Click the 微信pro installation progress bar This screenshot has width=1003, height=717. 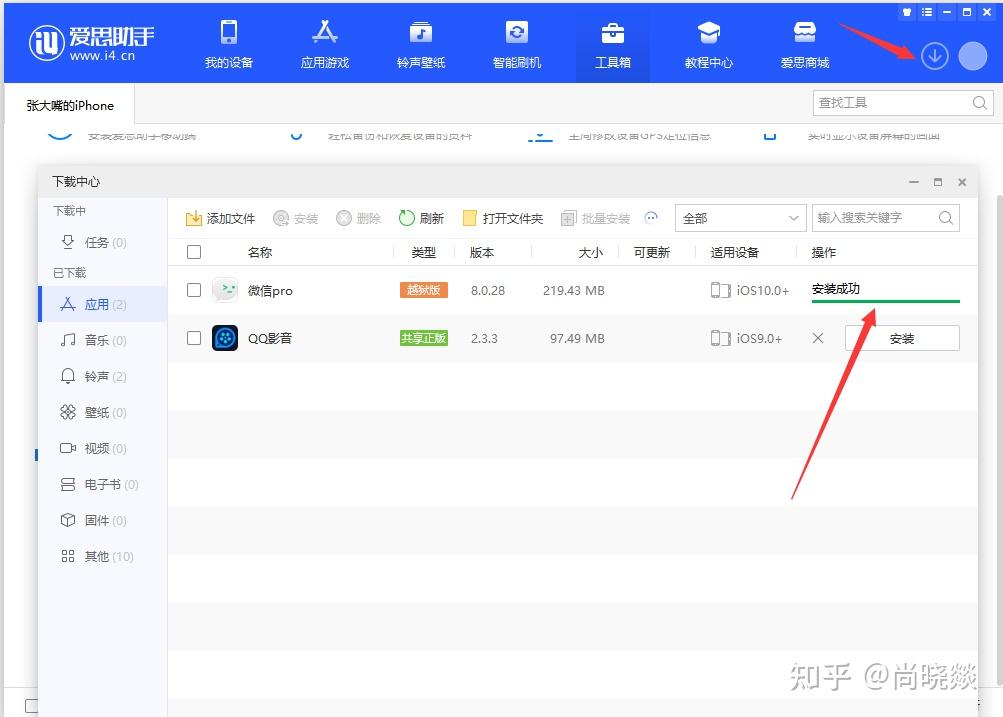click(x=886, y=301)
